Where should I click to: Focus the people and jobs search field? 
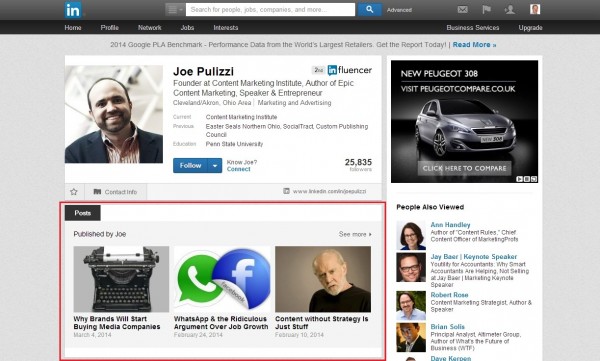270,10
